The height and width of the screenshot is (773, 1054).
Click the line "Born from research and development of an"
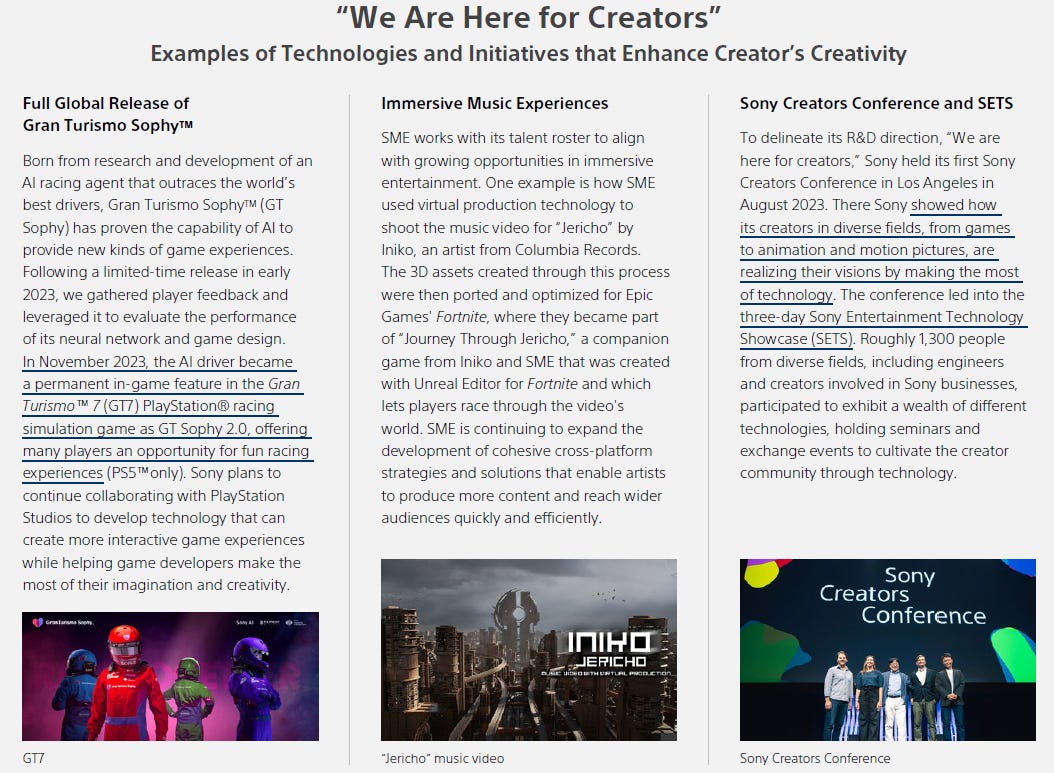coord(167,161)
